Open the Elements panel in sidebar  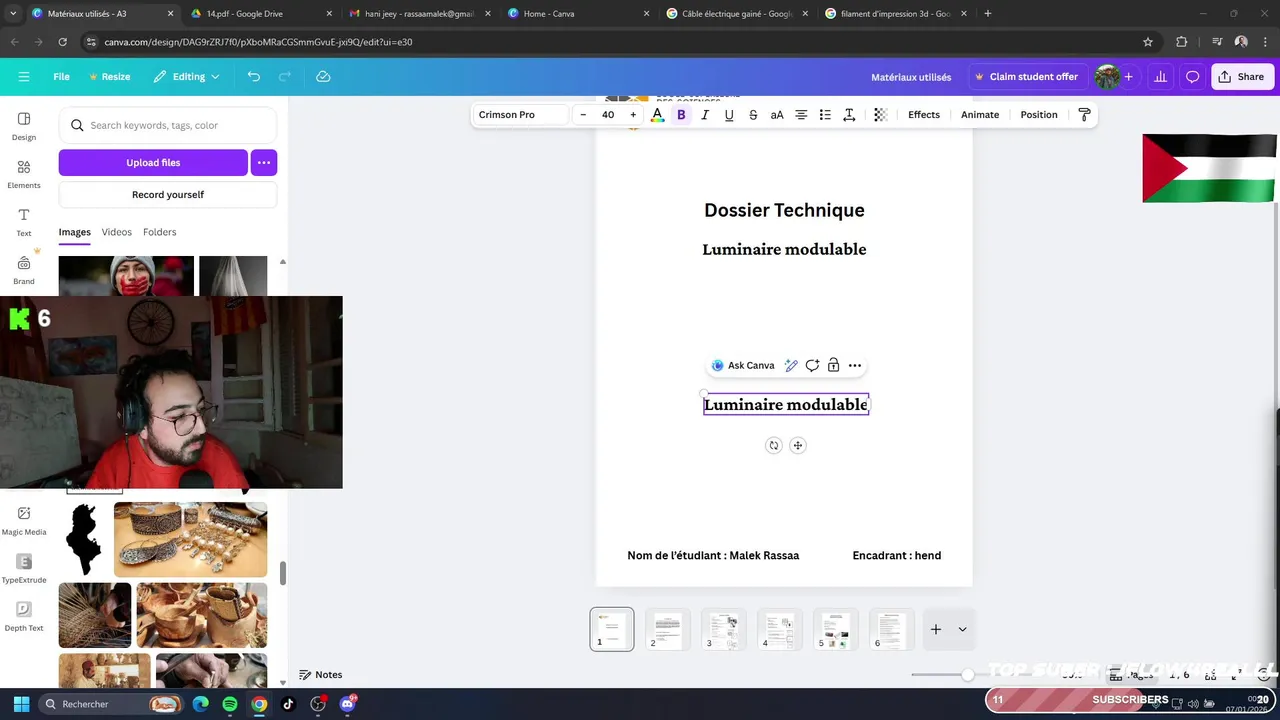tap(24, 174)
